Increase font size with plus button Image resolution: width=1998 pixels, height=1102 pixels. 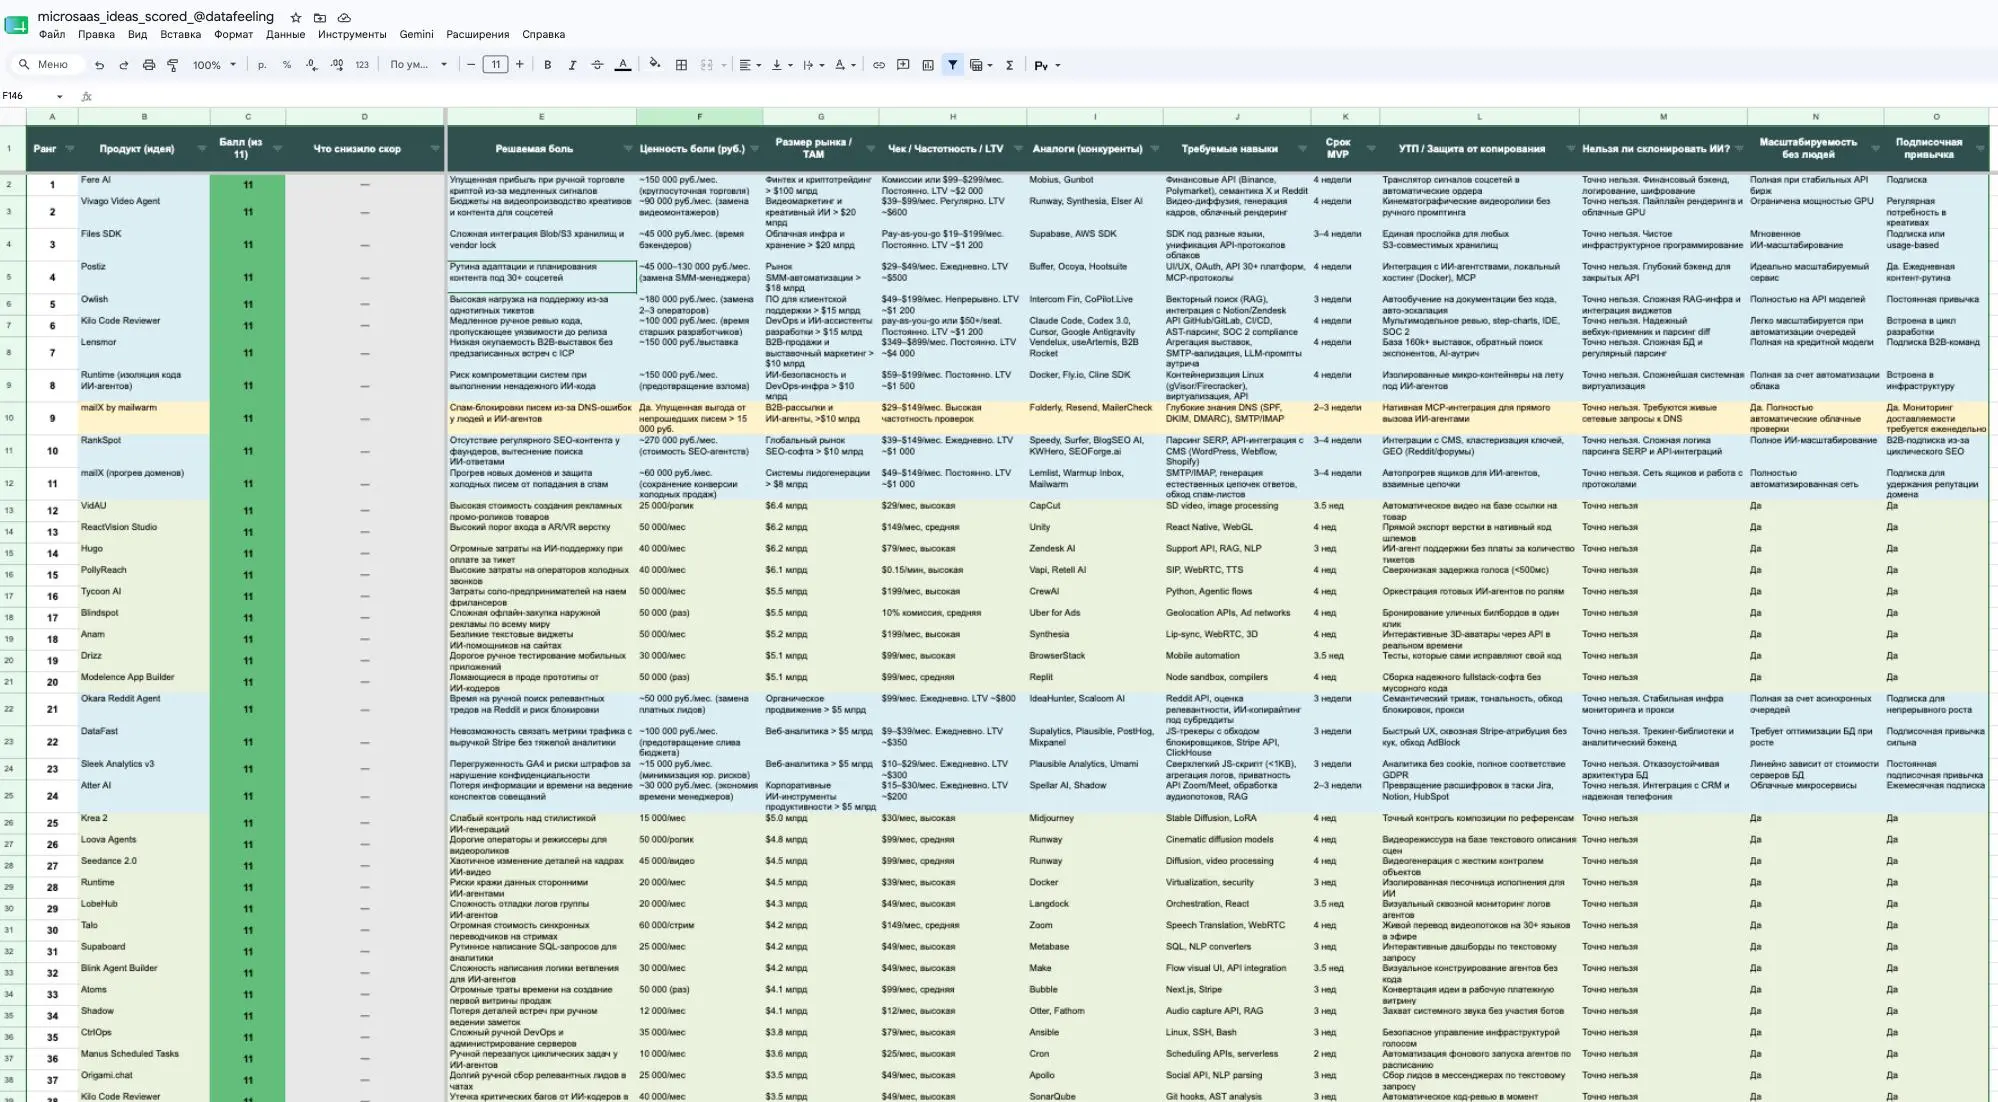click(x=519, y=65)
